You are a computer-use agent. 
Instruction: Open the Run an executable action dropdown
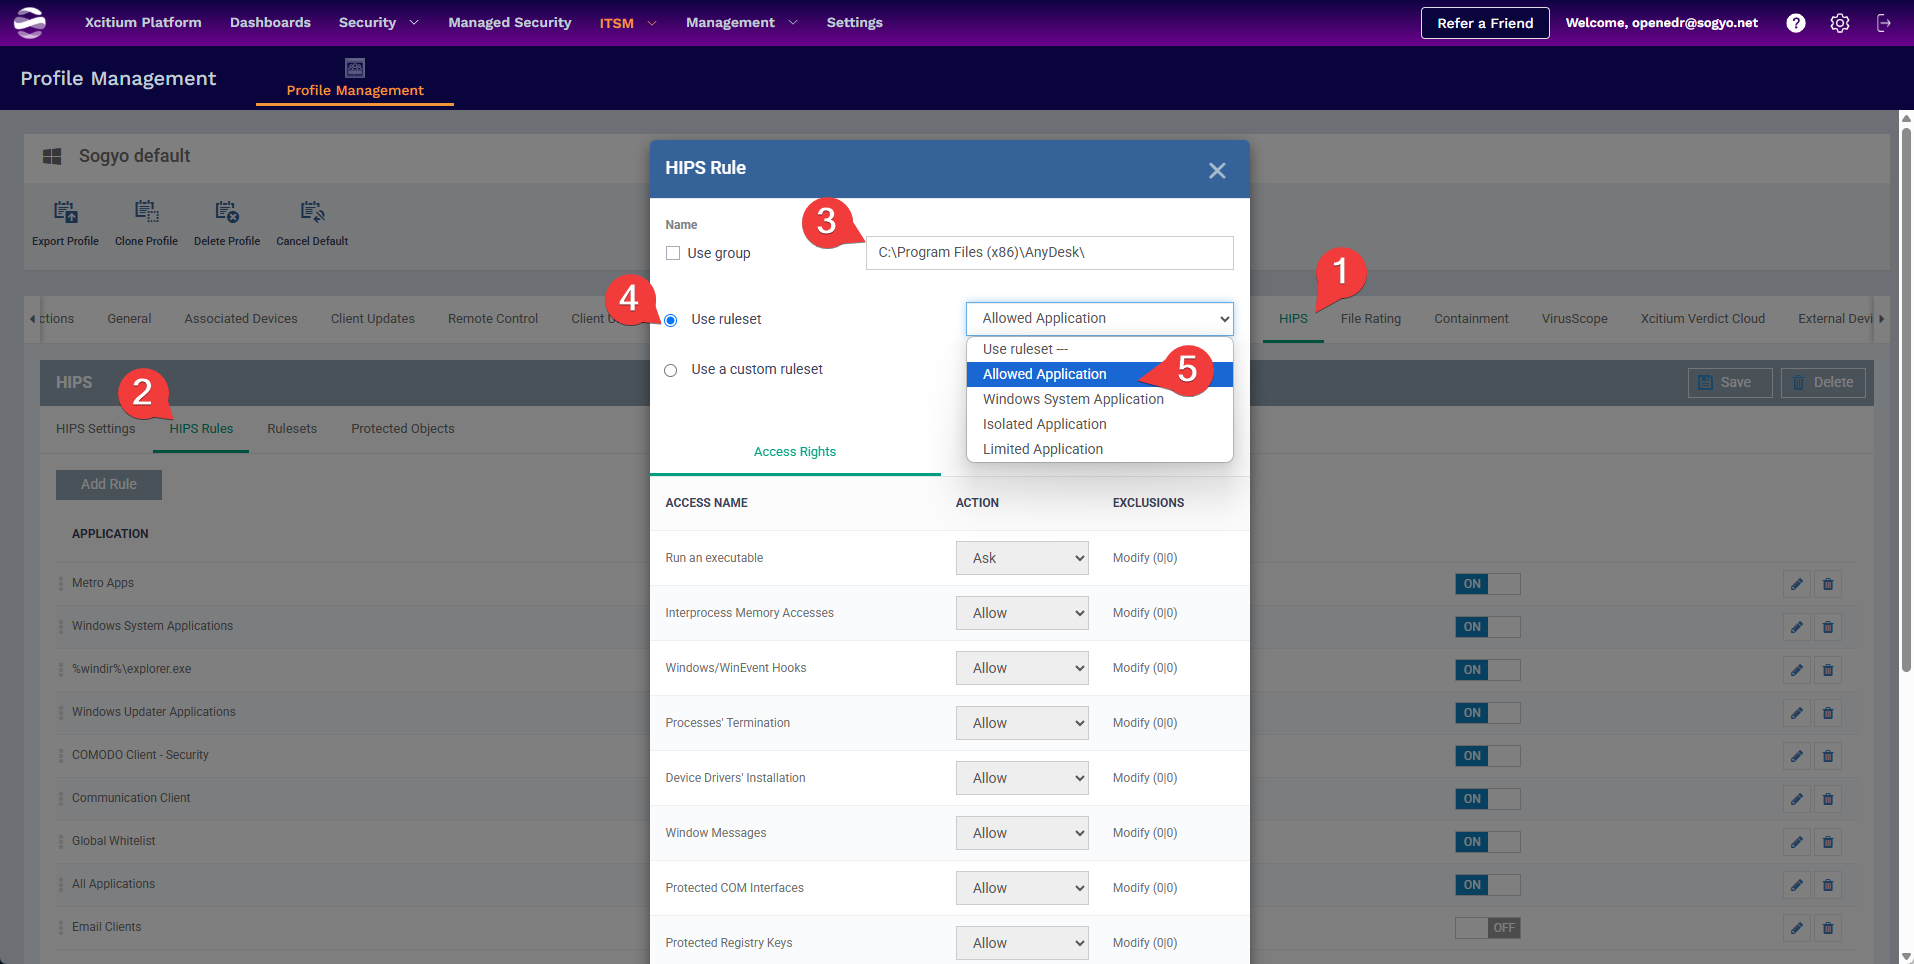[x=1022, y=558]
